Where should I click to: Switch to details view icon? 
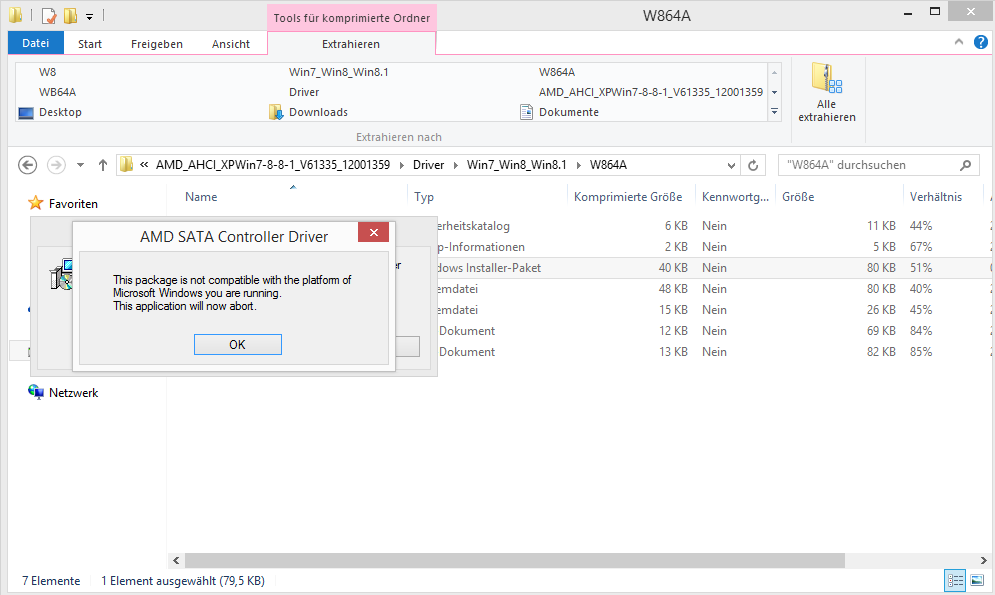tap(955, 580)
